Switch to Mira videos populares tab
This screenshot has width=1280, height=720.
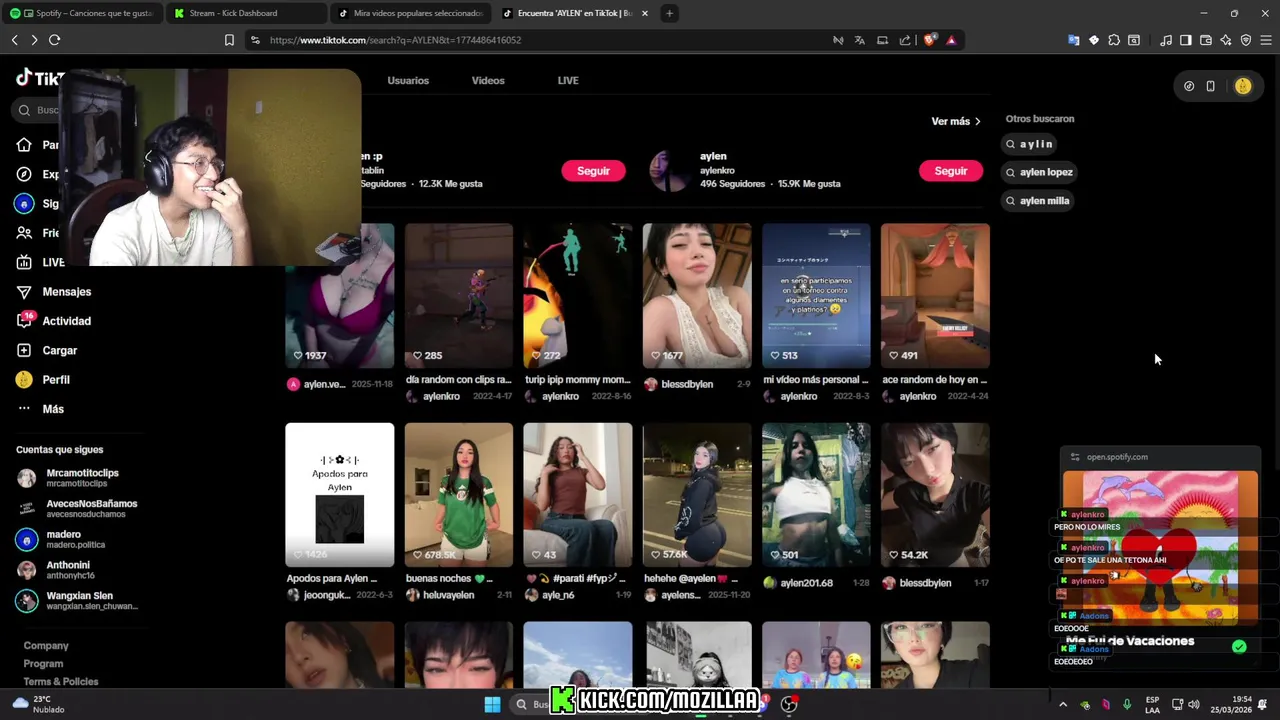tap(410, 13)
